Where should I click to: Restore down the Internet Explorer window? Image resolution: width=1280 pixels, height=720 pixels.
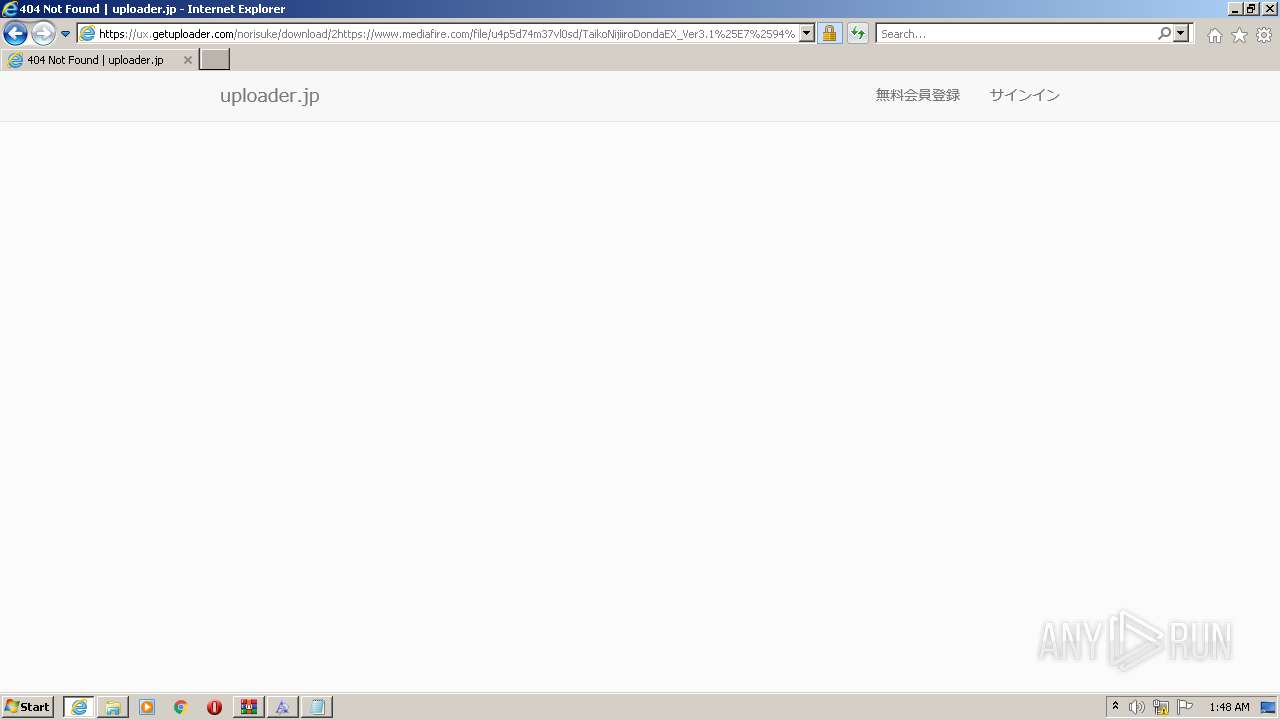tap(1251, 8)
